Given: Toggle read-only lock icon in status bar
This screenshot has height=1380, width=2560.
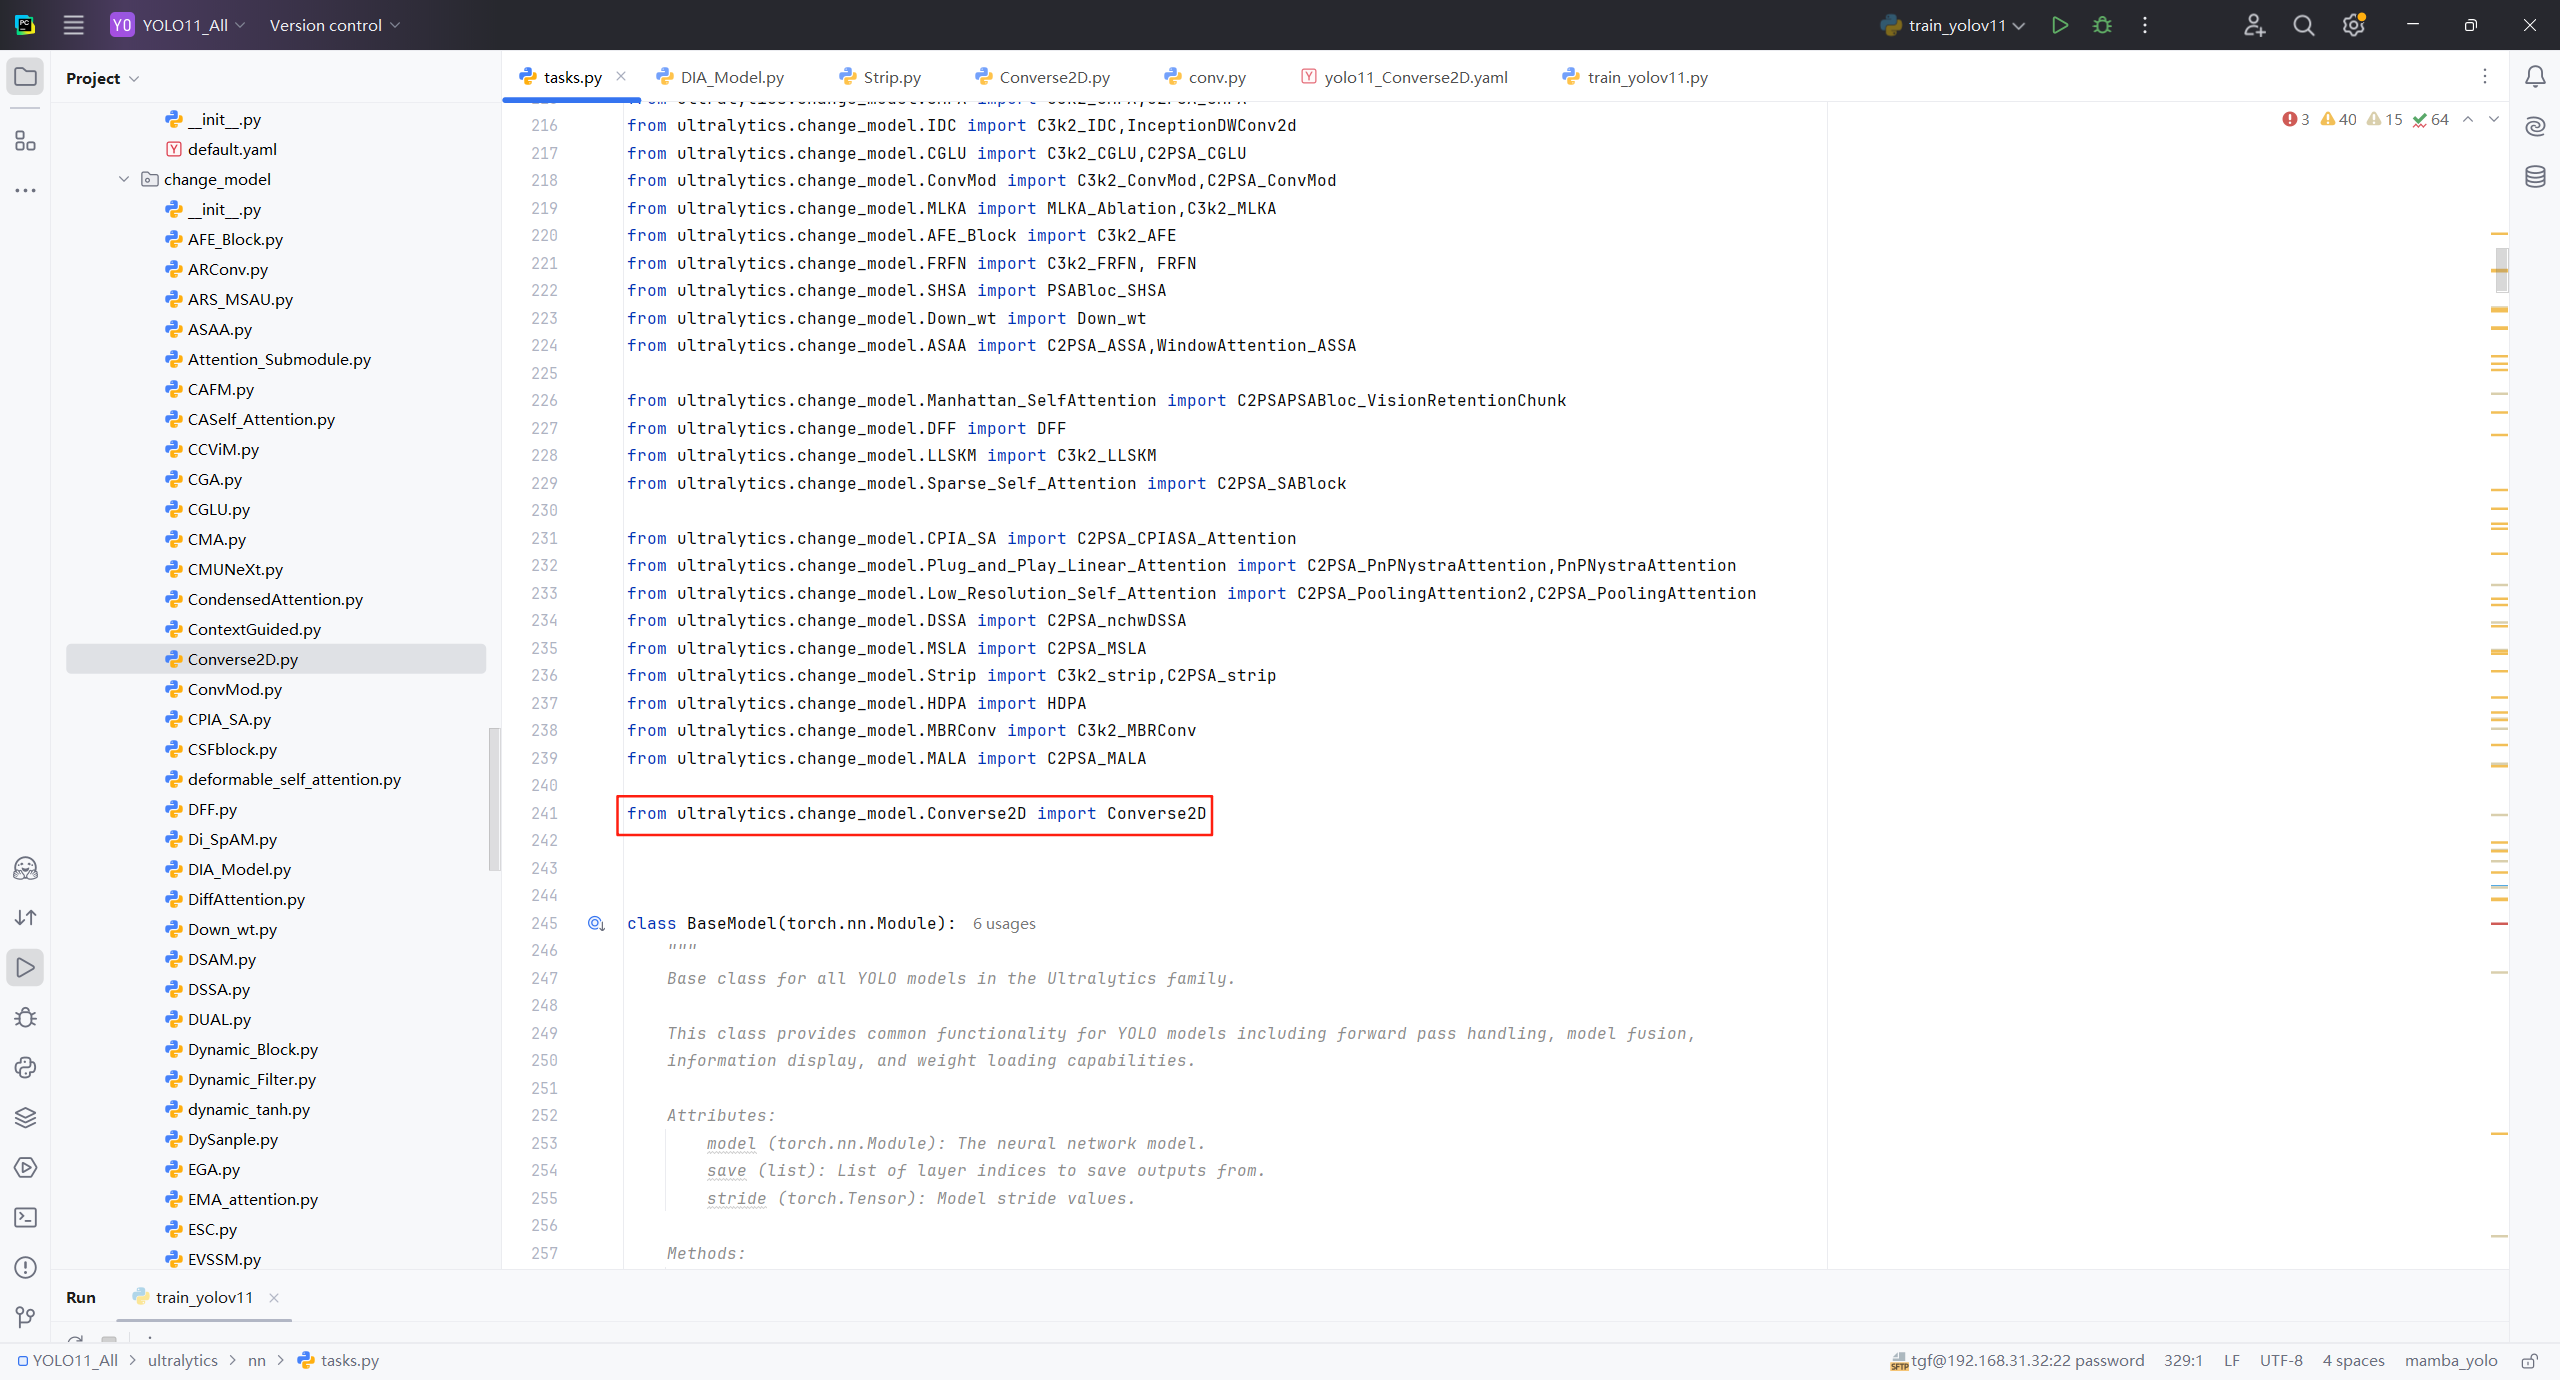Looking at the screenshot, I should pyautogui.click(x=2529, y=1360).
